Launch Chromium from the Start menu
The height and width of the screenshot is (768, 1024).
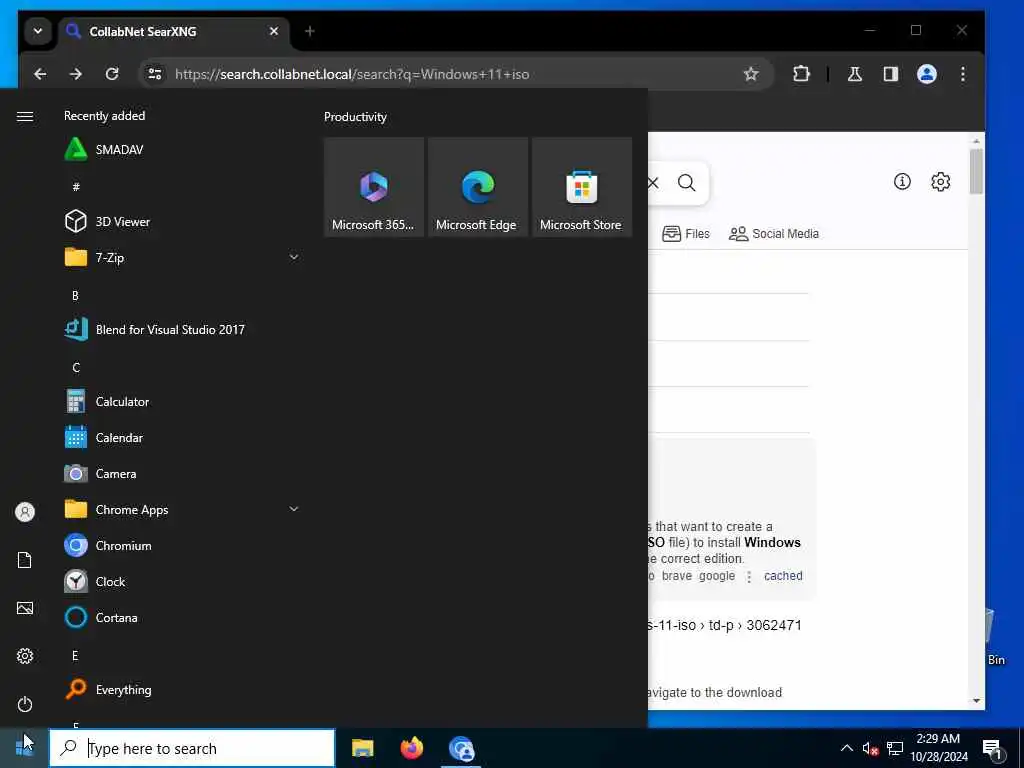(182, 545)
